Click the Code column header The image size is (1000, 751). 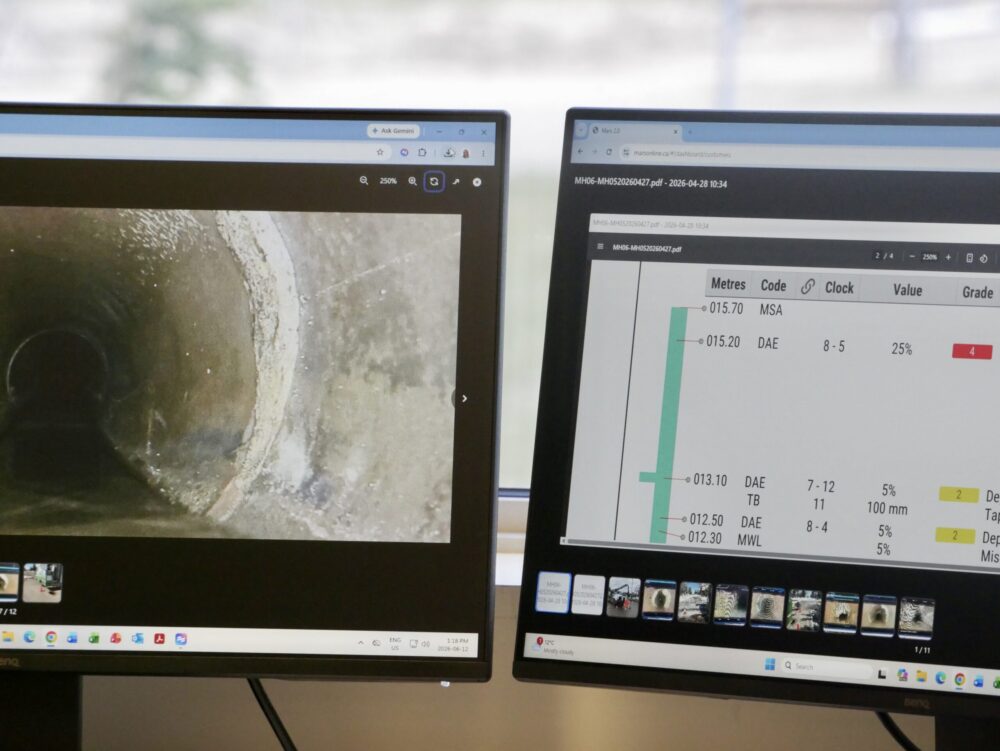coord(773,286)
